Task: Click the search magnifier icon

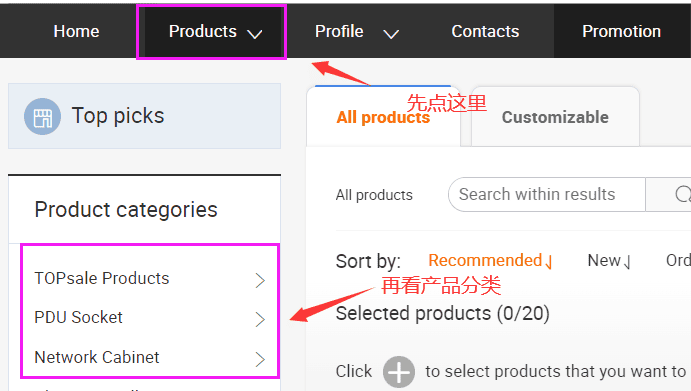Action: pyautogui.click(x=683, y=194)
